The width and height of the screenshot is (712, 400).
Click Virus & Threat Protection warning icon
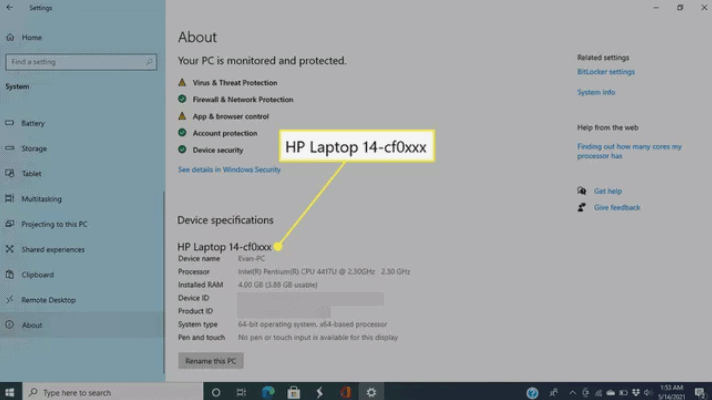182,82
